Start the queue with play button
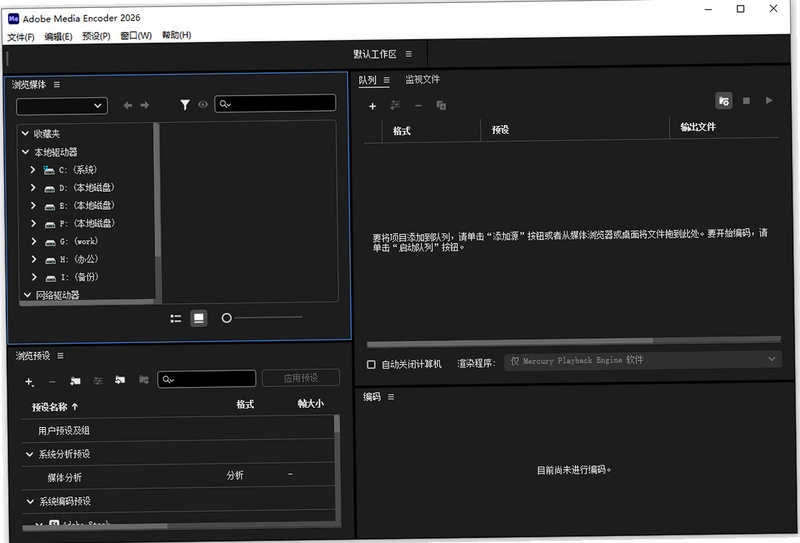This screenshot has width=800, height=543. pyautogui.click(x=769, y=101)
